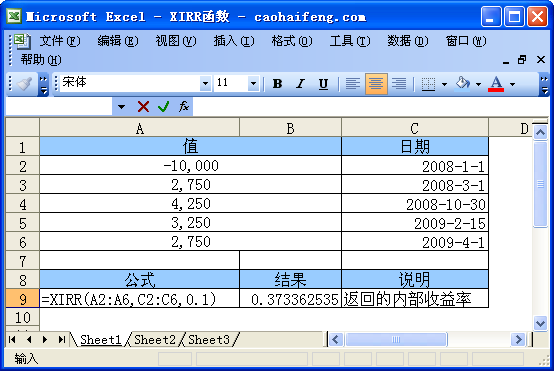This screenshot has width=554, height=371.
Task: Confirm the formula entry with green check
Action: point(163,106)
